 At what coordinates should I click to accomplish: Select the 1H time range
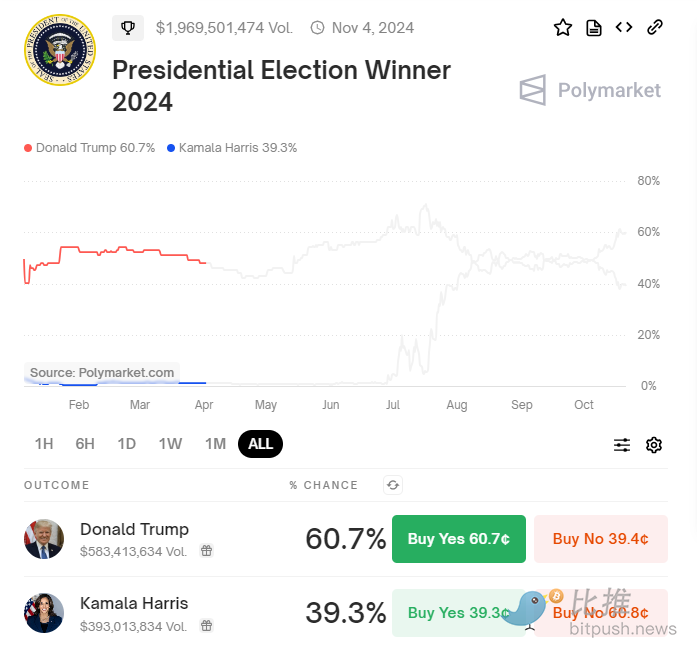tap(44, 444)
